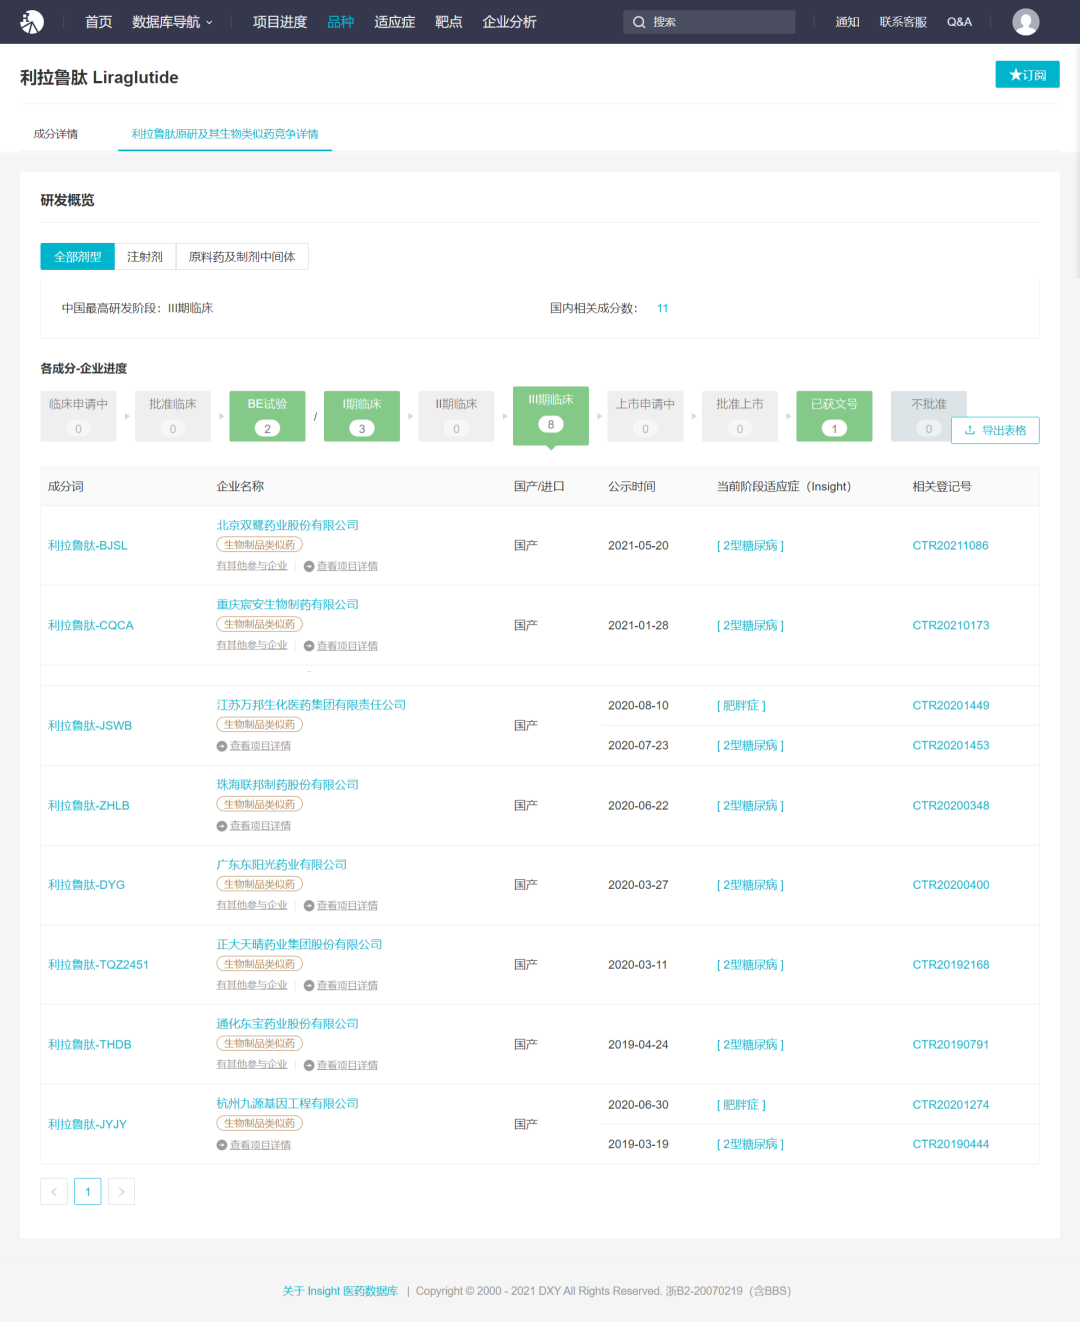Click the view-details circle icon for 重庆宸安生物
The image size is (1080, 1322).
(309, 646)
